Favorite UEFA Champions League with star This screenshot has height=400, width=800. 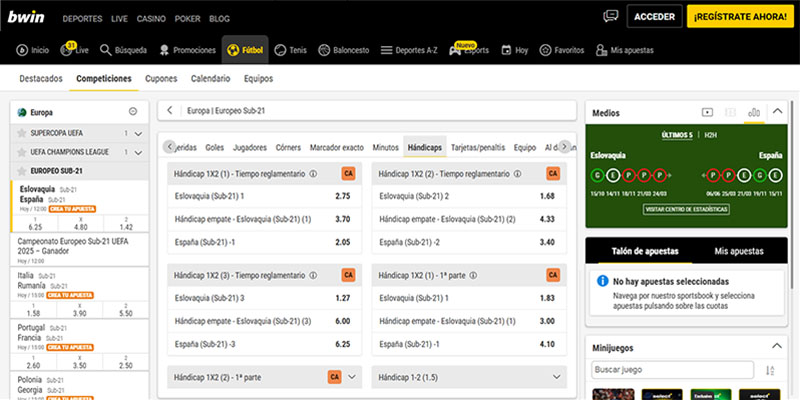[21, 152]
